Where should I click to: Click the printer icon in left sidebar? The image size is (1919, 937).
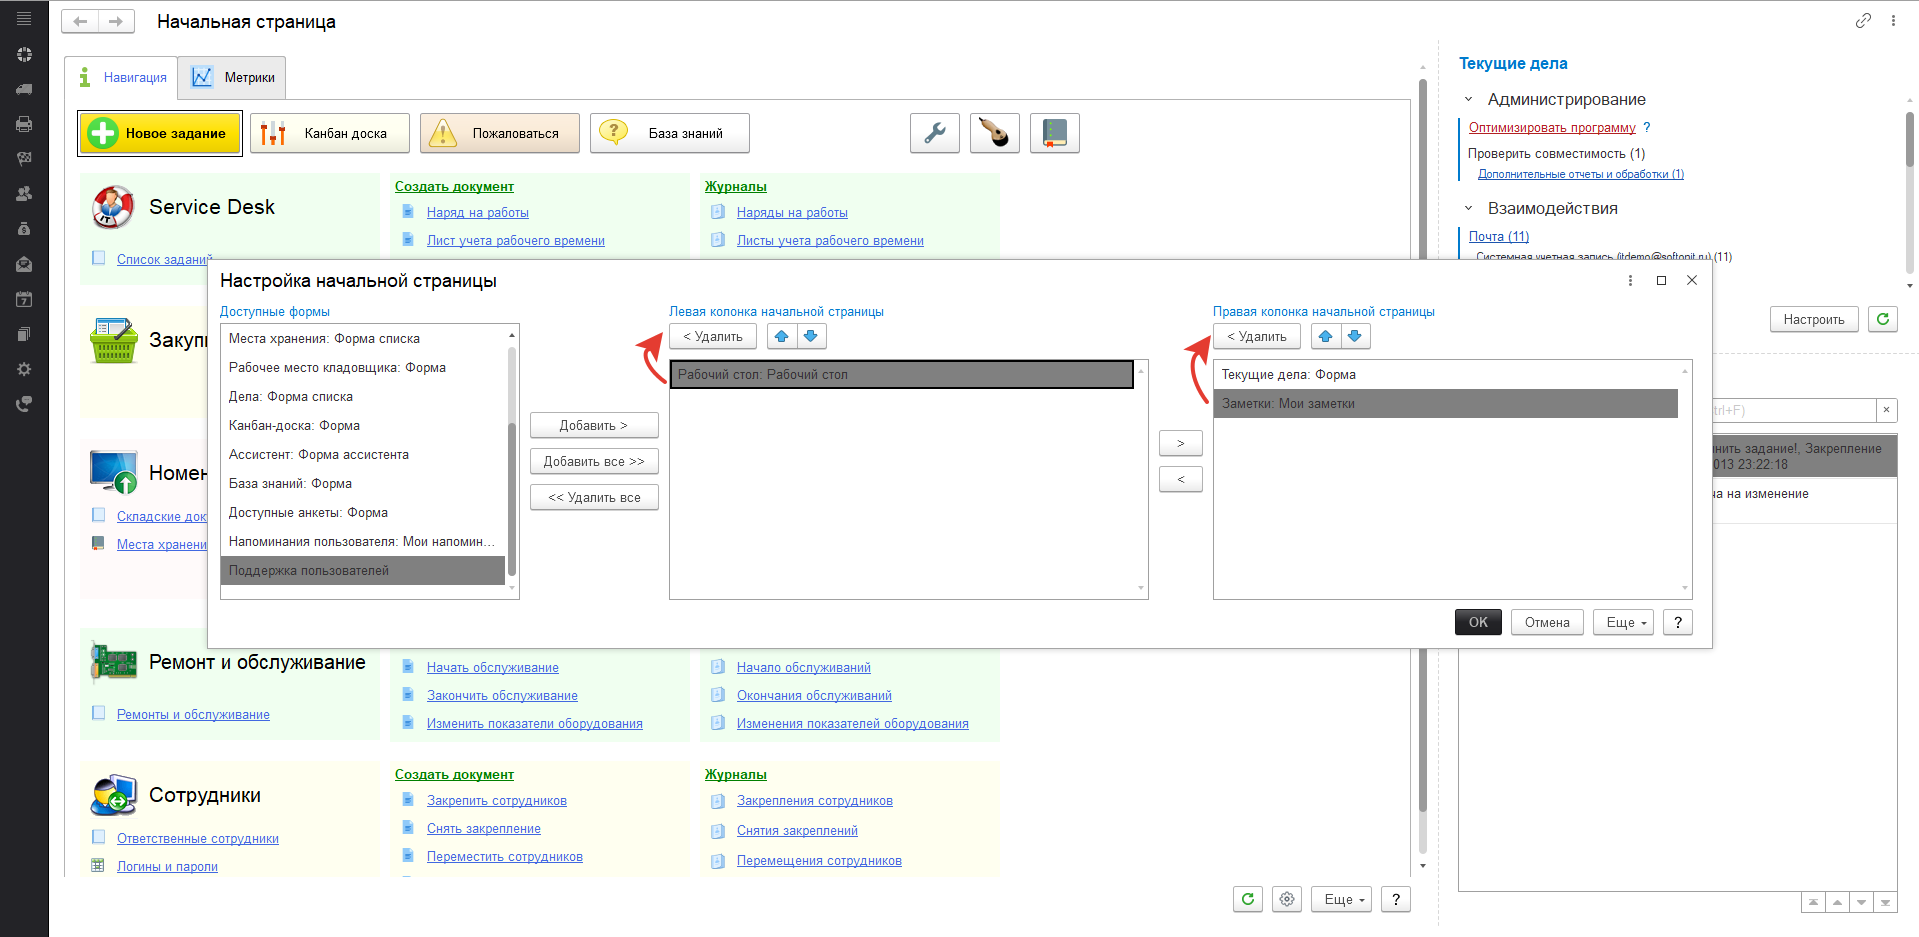click(24, 124)
